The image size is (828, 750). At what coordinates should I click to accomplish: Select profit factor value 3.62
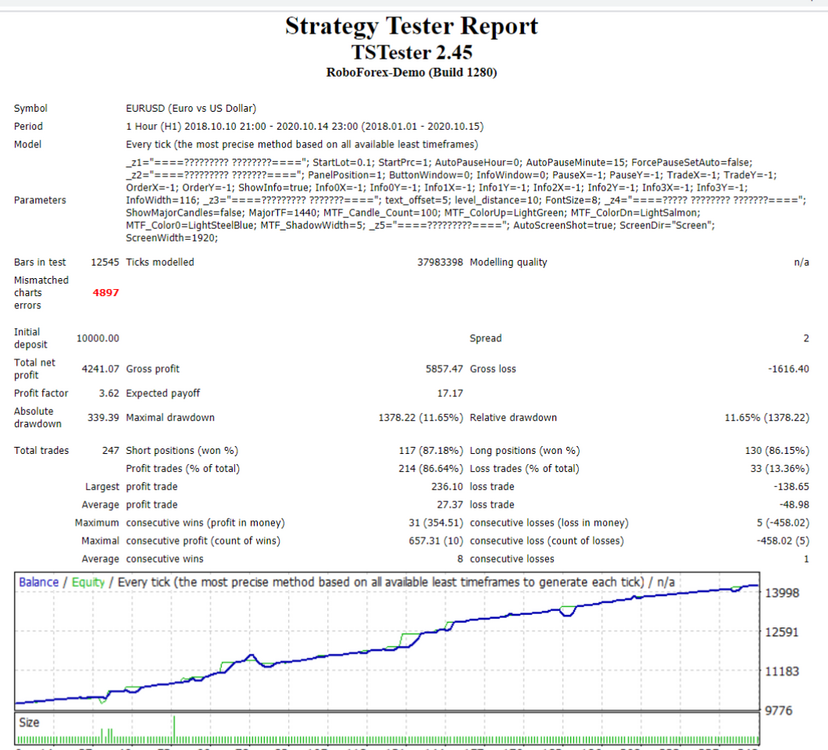click(109, 393)
